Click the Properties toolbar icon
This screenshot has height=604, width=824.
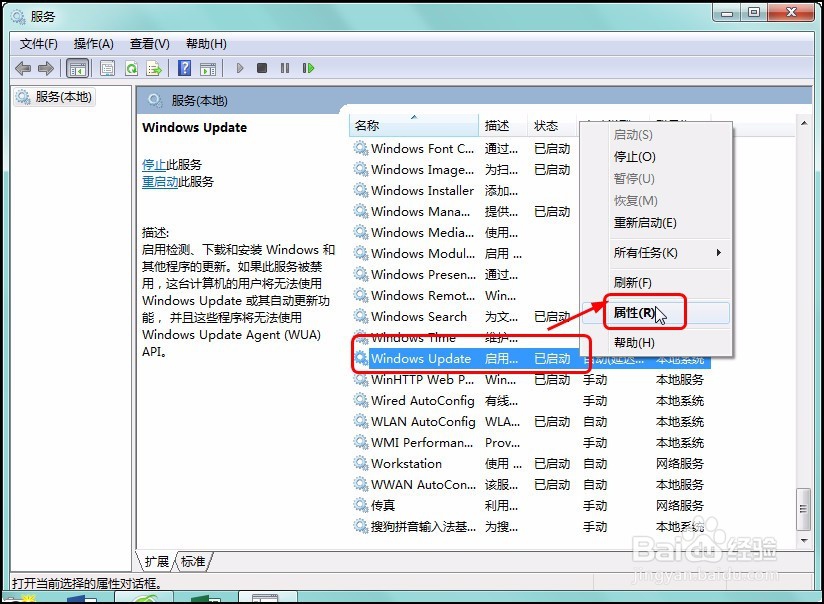[x=108, y=68]
